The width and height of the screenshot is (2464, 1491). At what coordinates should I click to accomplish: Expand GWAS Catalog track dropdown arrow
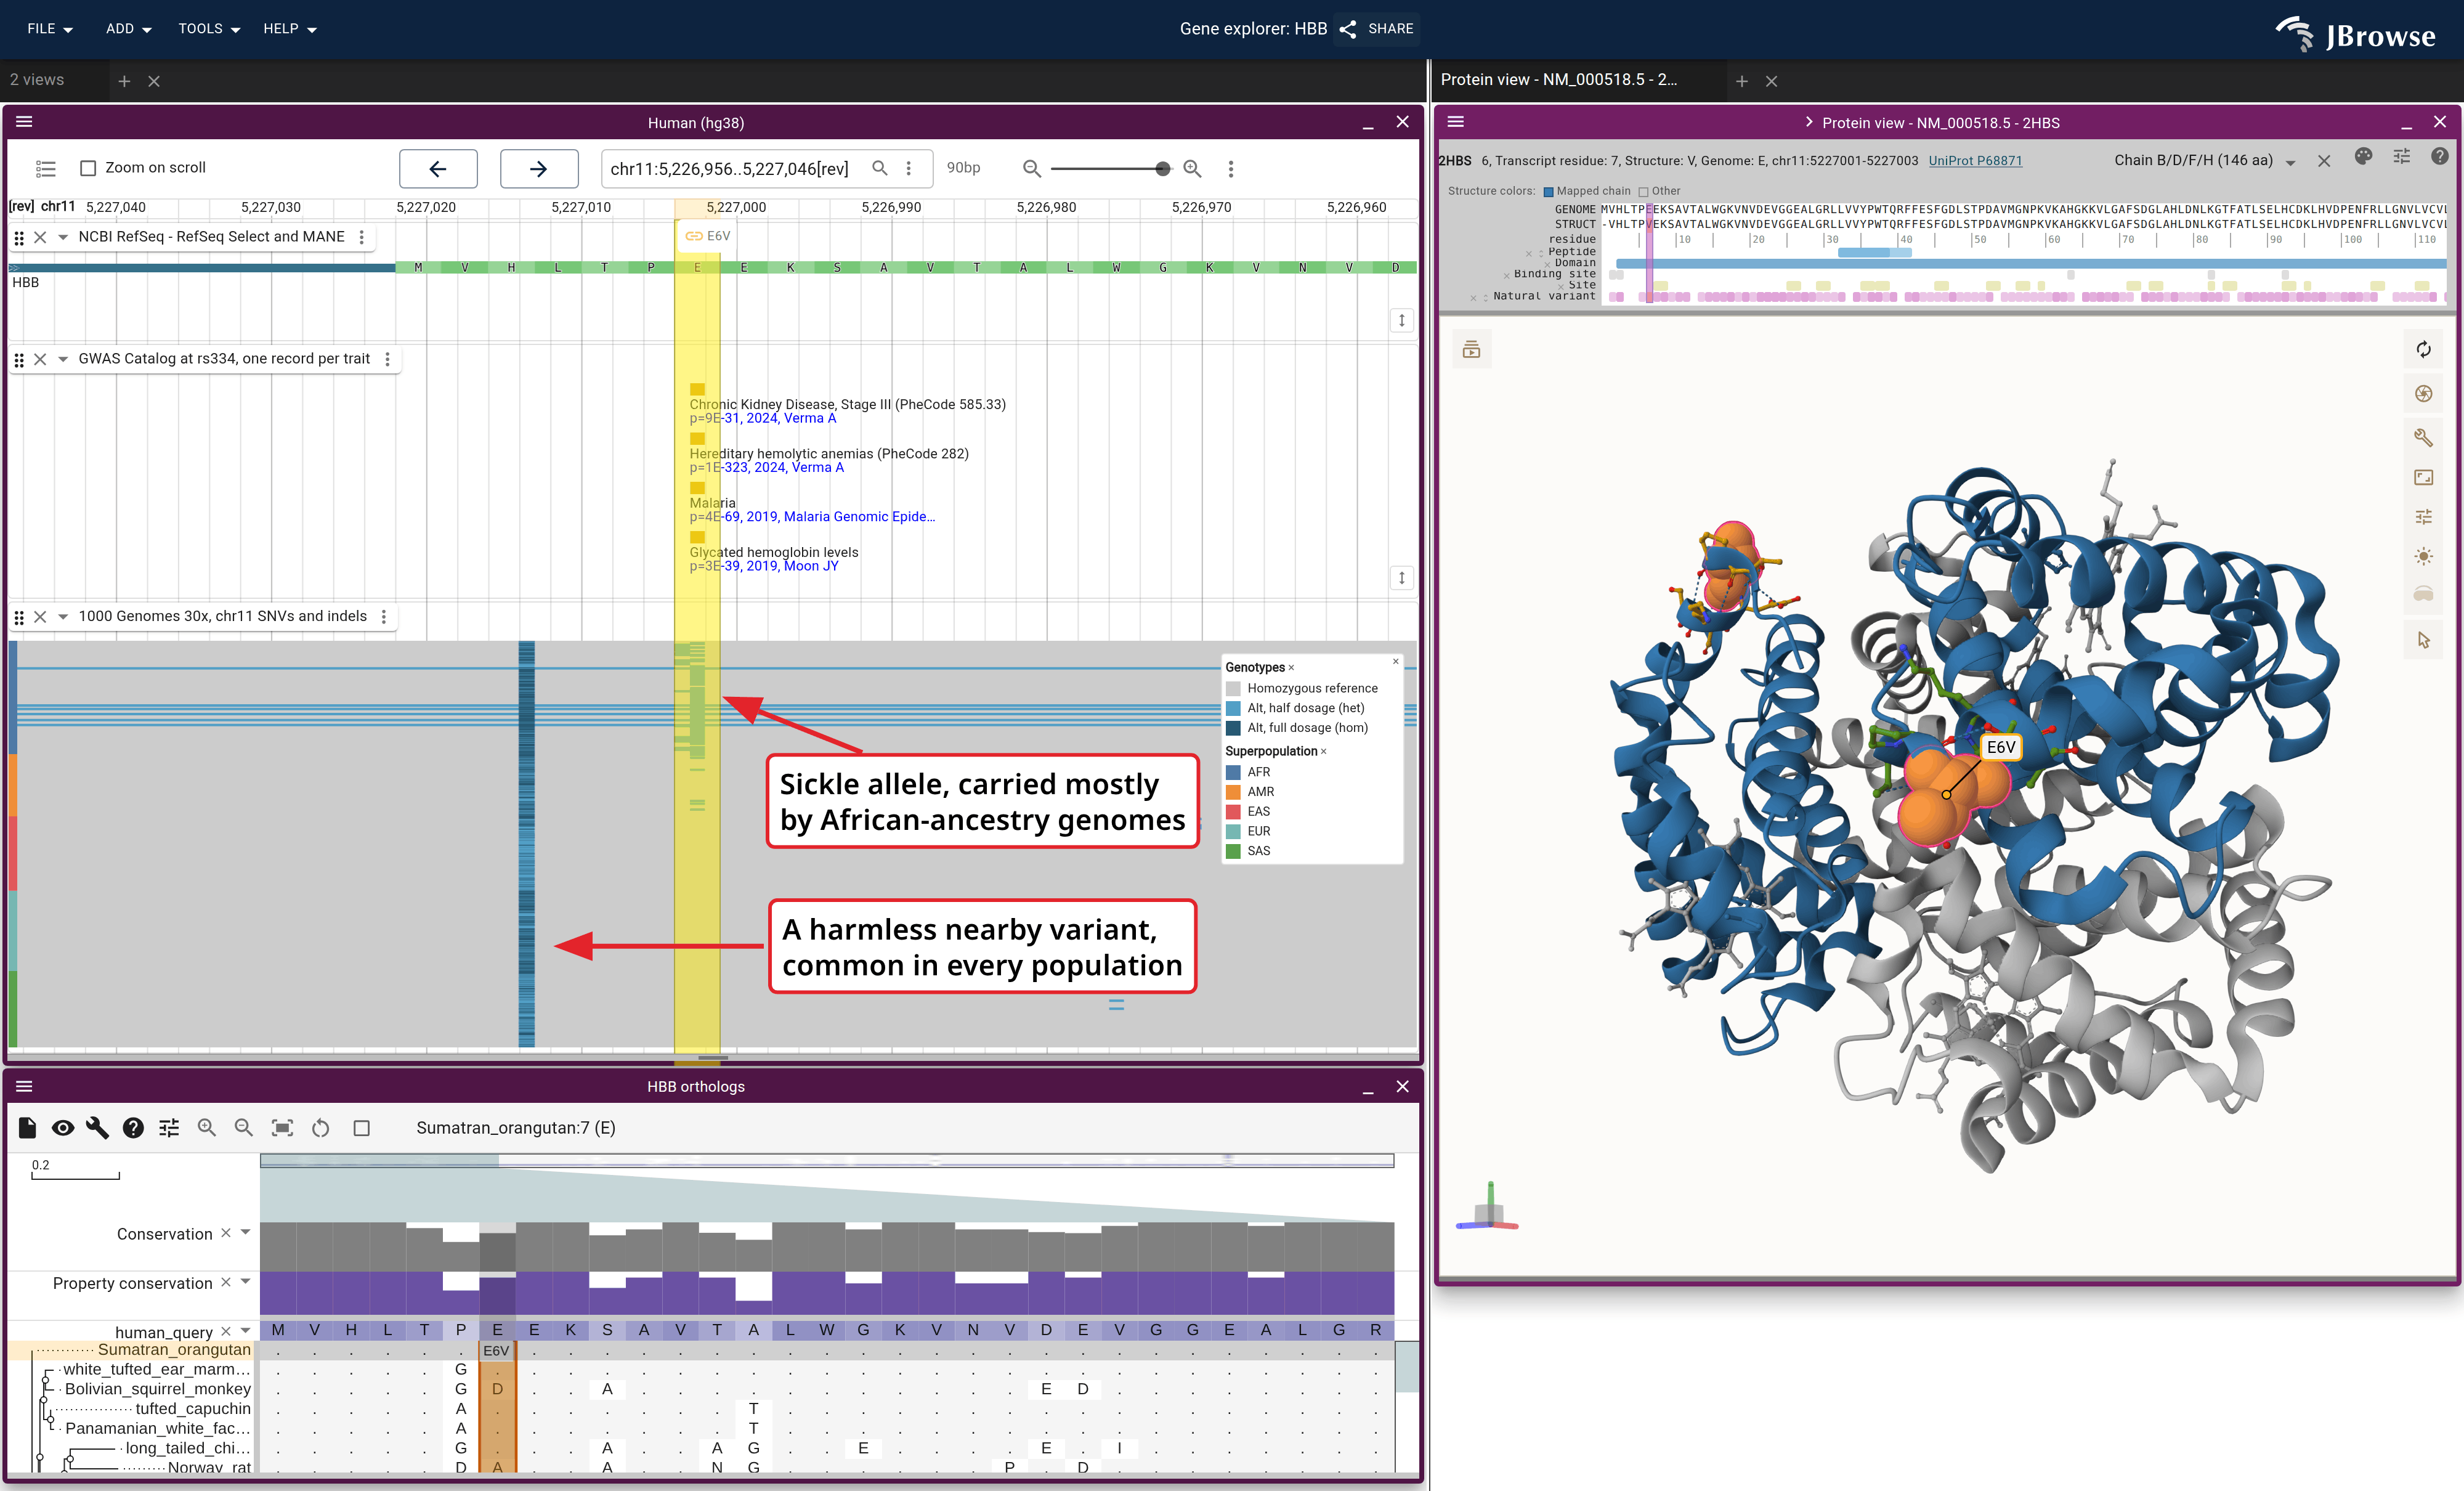63,359
